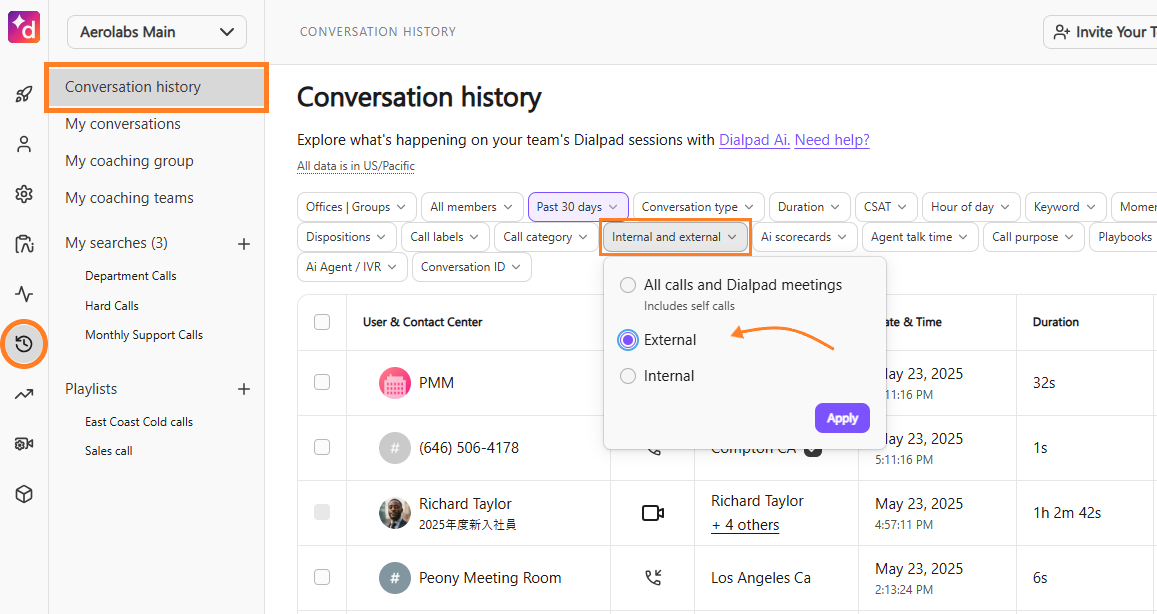
Task: Click Richard Taylor's profile photo
Action: click(395, 513)
